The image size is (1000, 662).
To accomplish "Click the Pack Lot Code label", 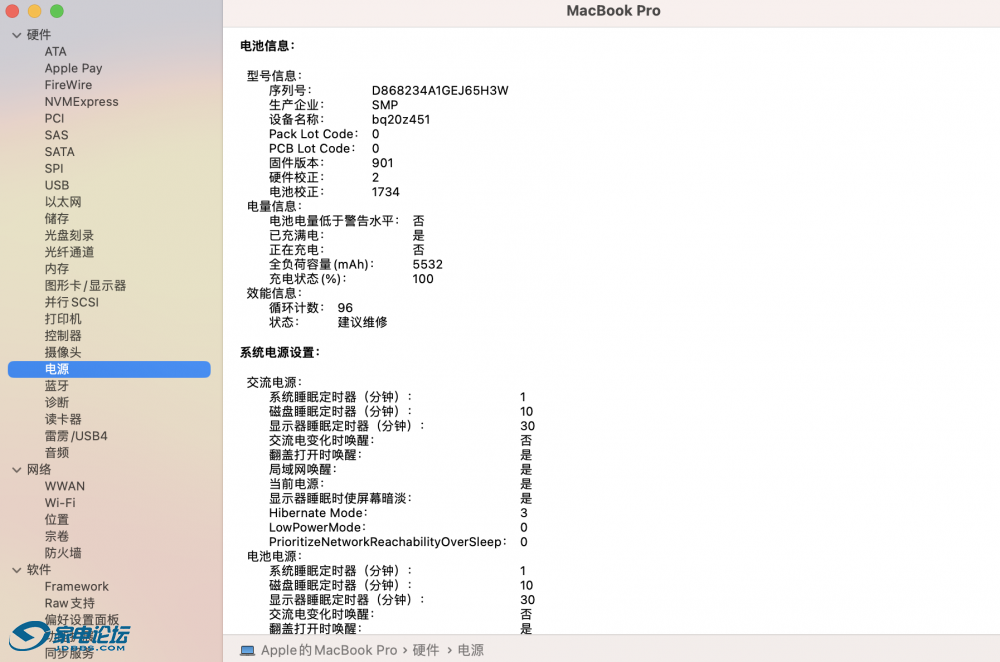I will 313,134.
